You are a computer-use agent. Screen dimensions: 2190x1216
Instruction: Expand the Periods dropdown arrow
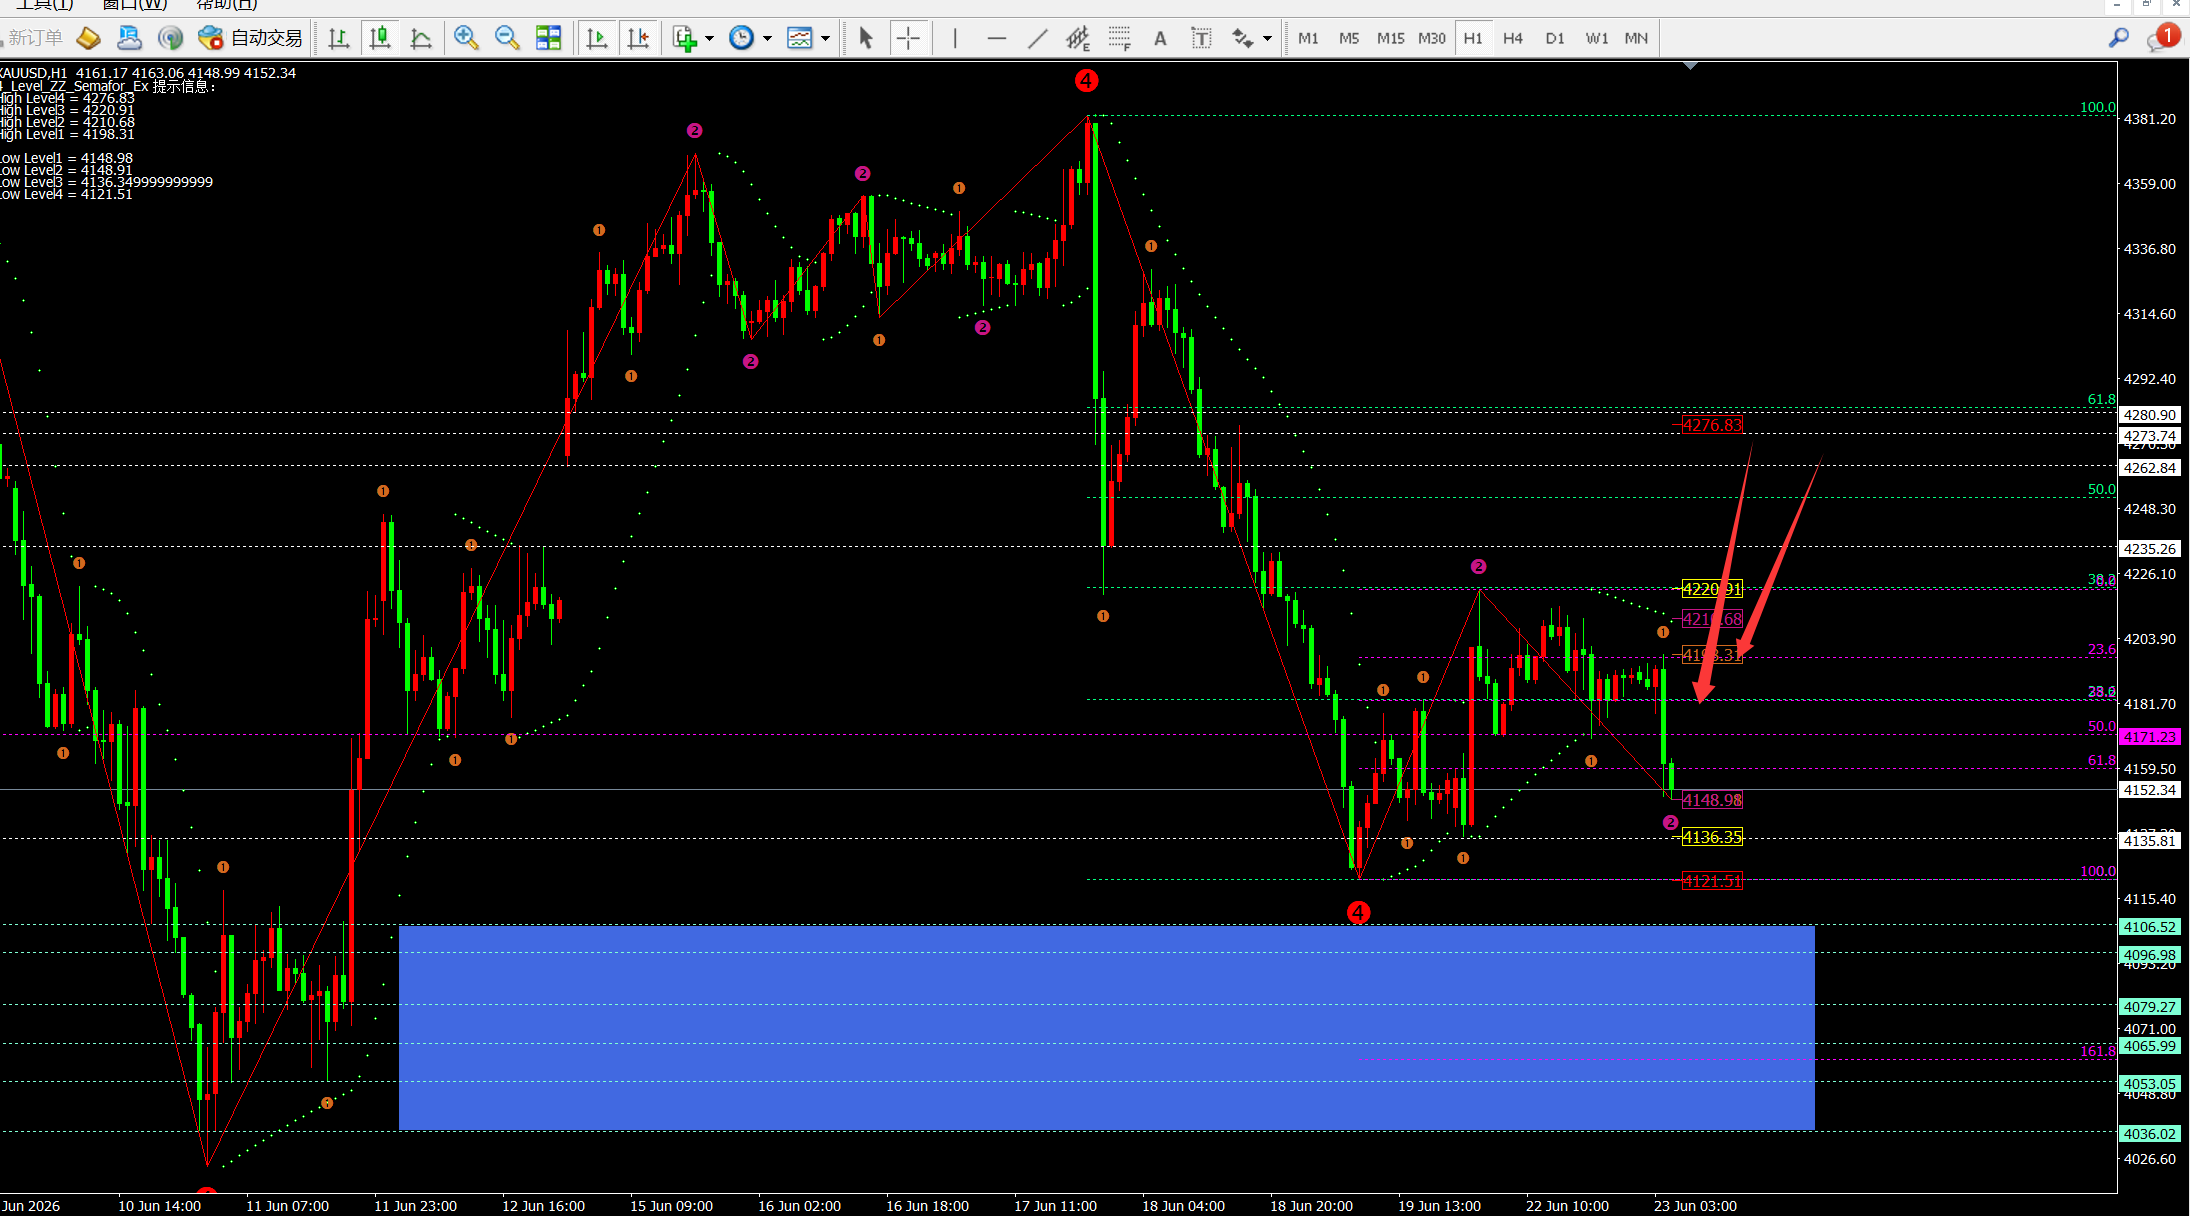click(x=767, y=38)
